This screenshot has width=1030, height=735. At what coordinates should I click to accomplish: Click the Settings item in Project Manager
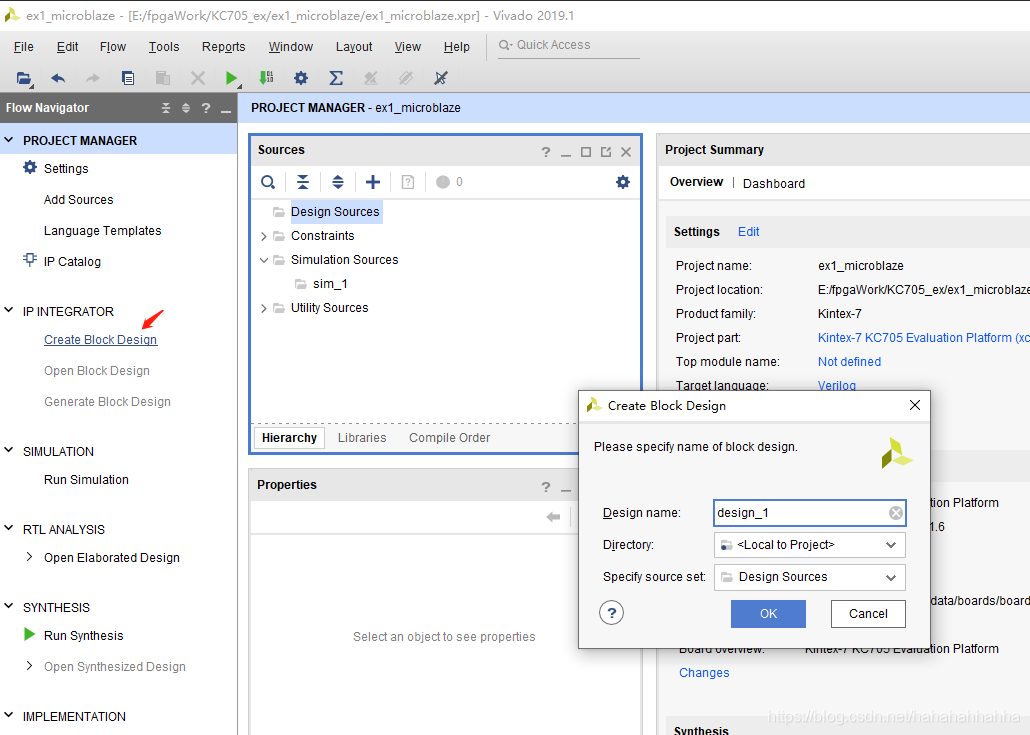[x=66, y=169]
